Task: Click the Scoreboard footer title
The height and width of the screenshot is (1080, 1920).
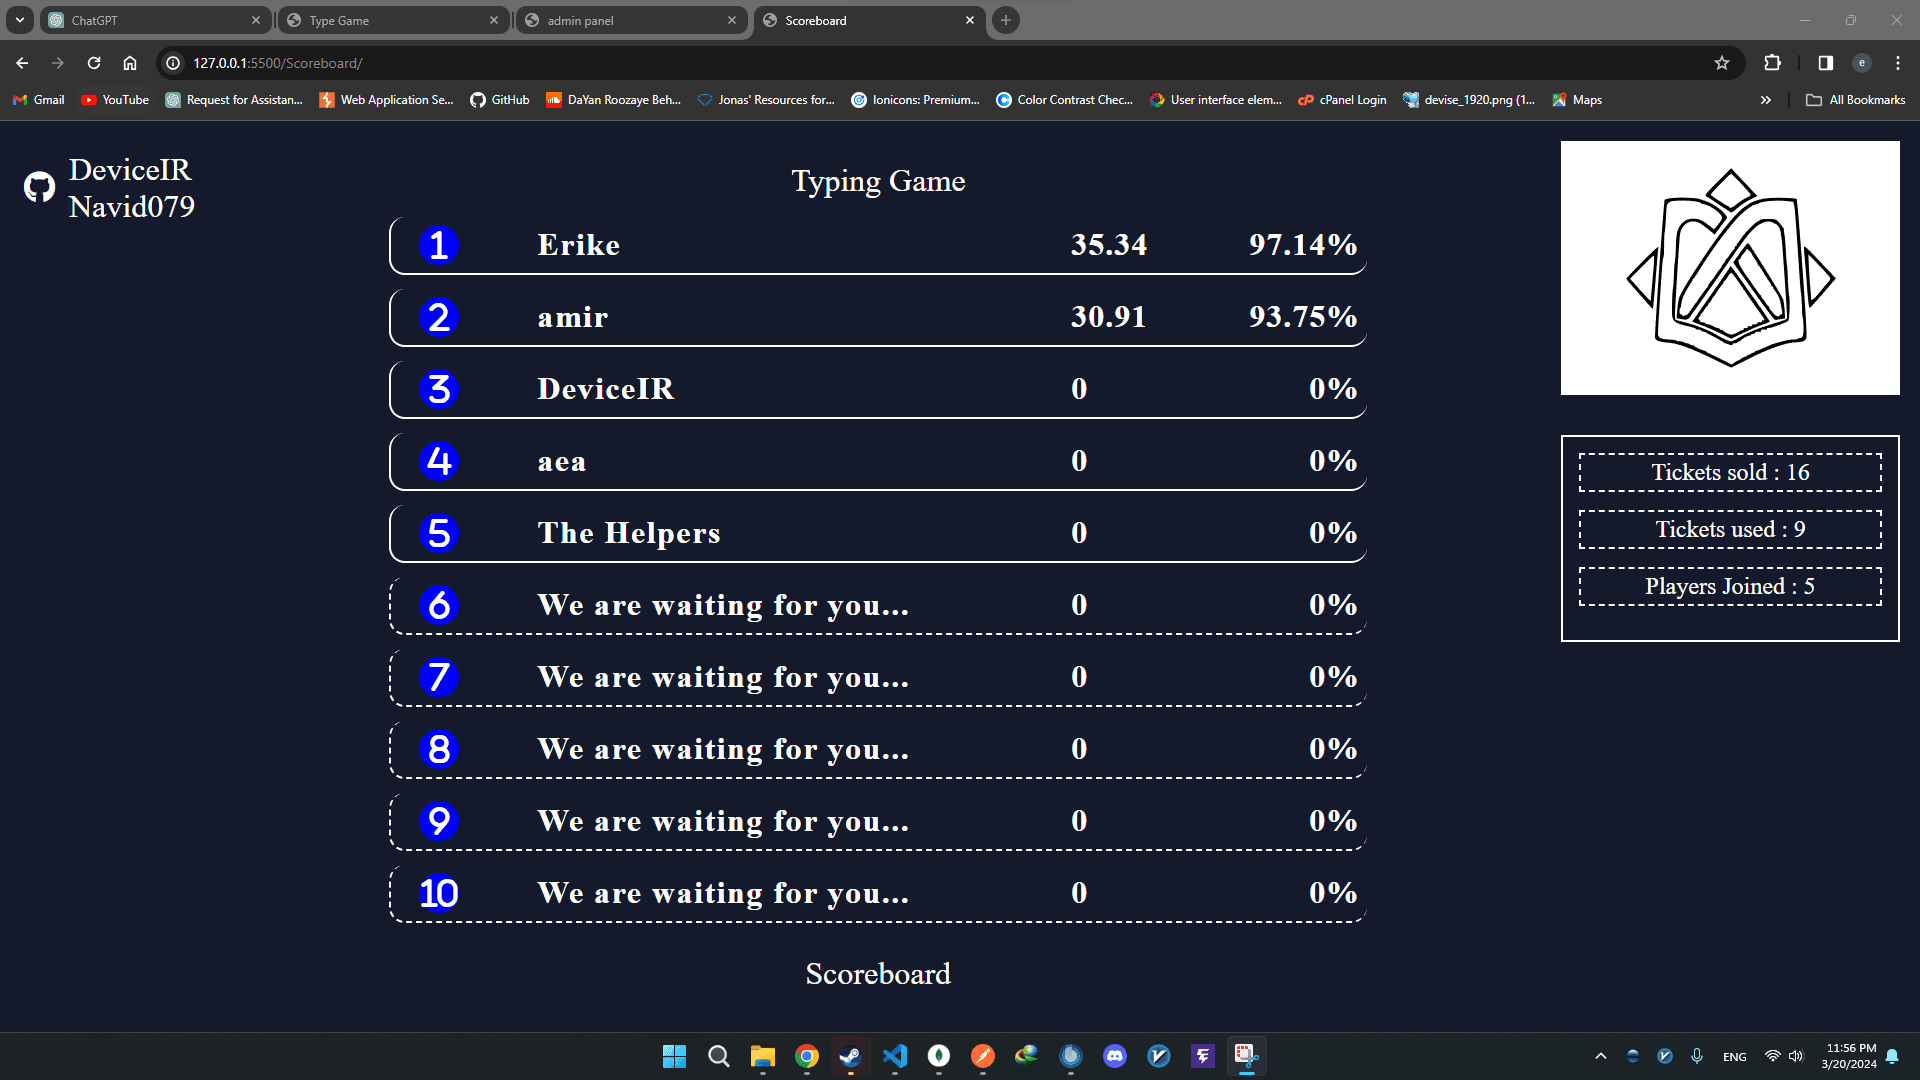Action: pos(878,974)
